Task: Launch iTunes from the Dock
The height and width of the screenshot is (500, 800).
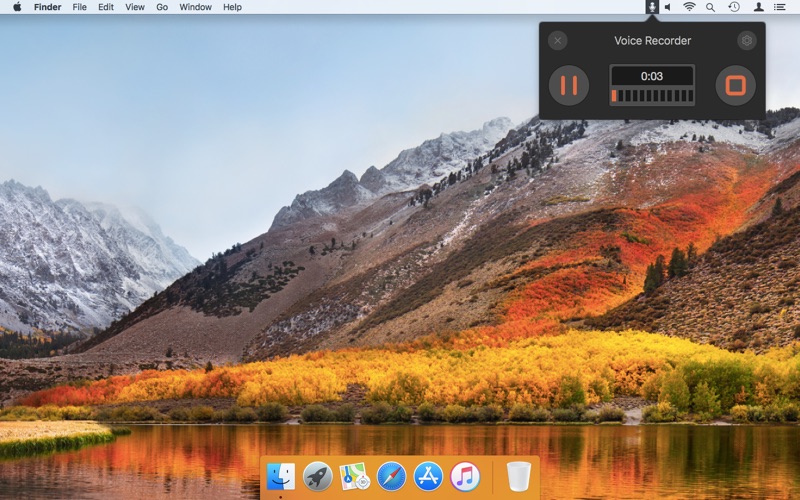Action: [465, 477]
